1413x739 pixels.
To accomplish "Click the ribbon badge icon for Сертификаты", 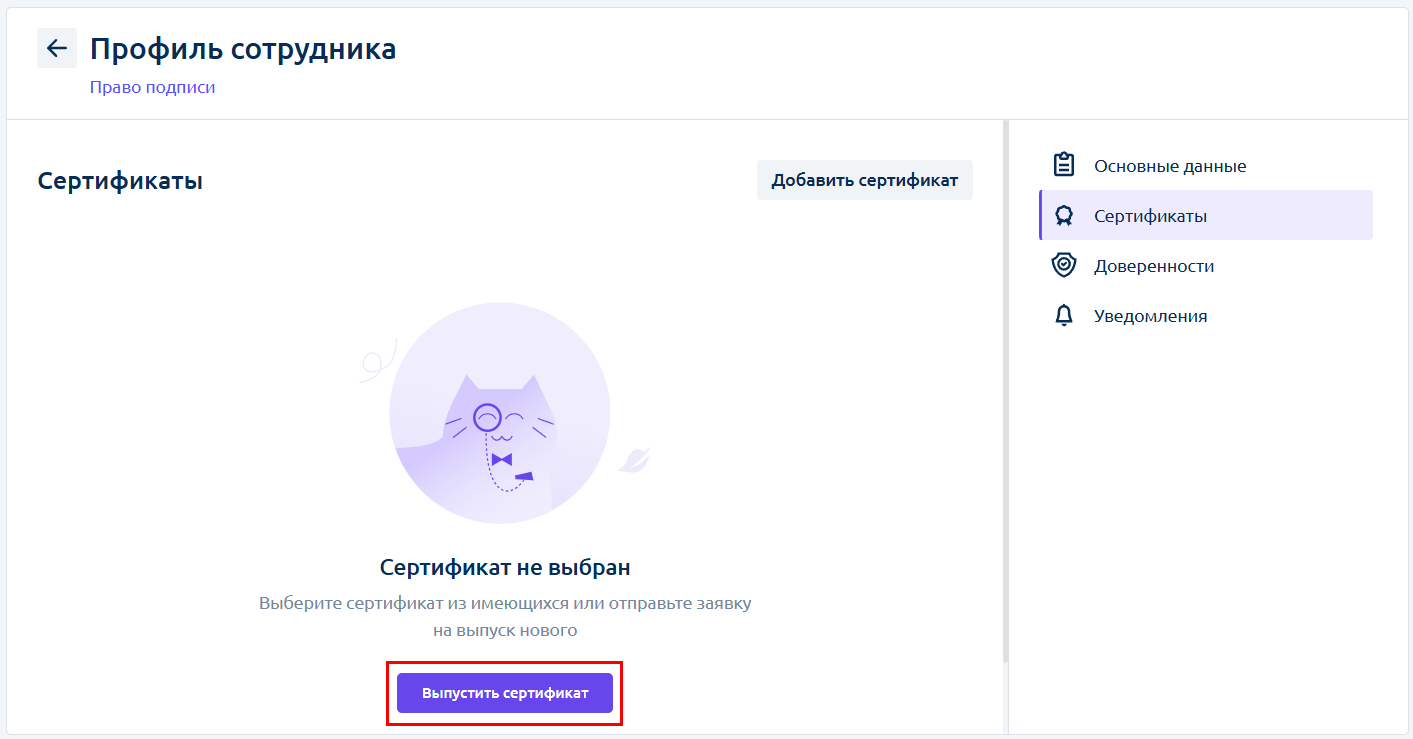I will (1064, 216).
